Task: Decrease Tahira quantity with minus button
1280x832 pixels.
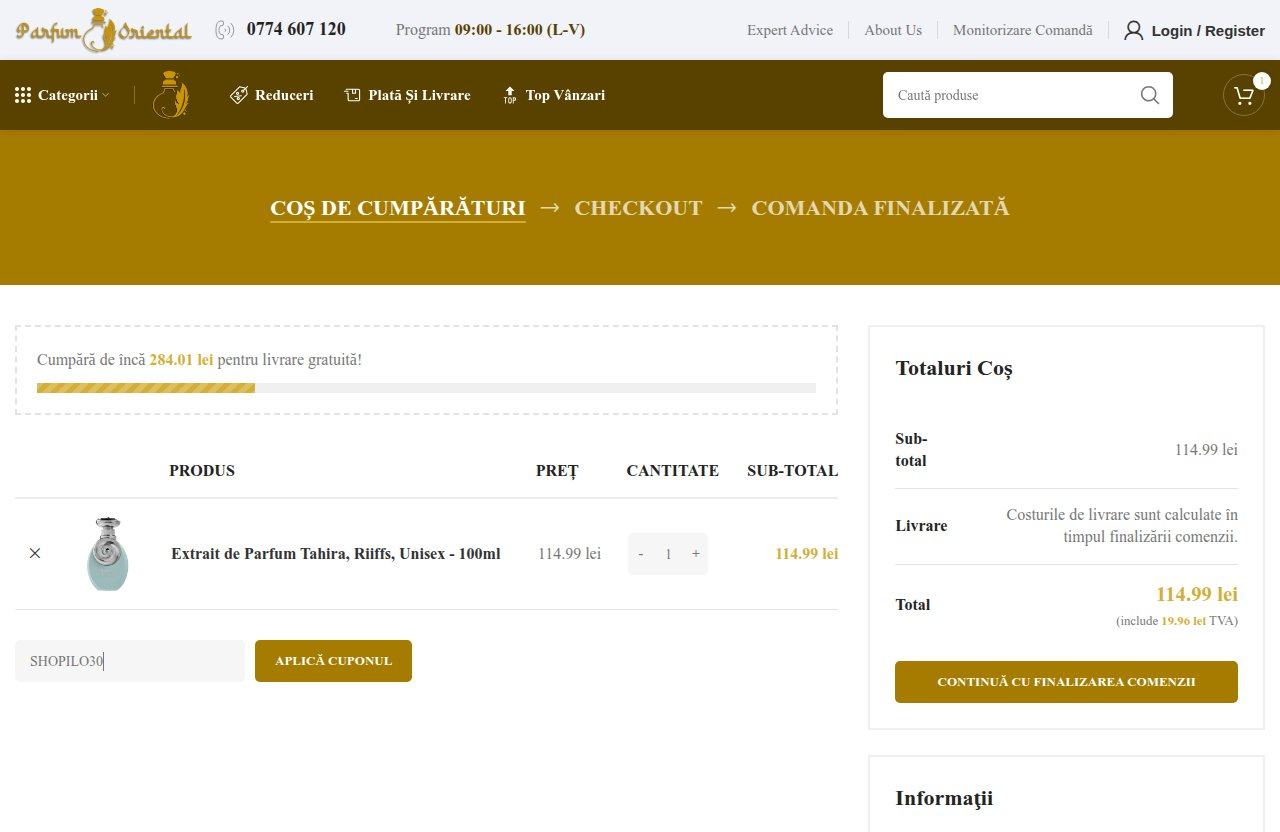Action: tap(641, 554)
